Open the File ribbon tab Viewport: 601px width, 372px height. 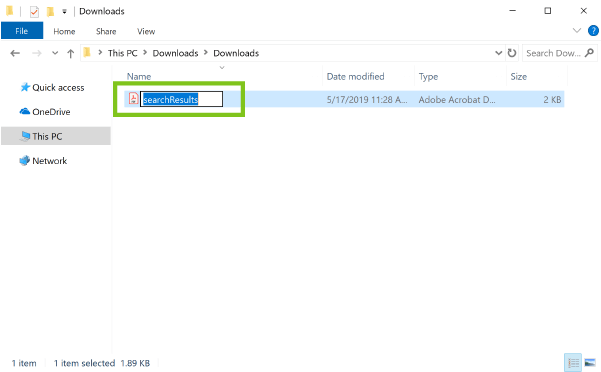(x=22, y=31)
